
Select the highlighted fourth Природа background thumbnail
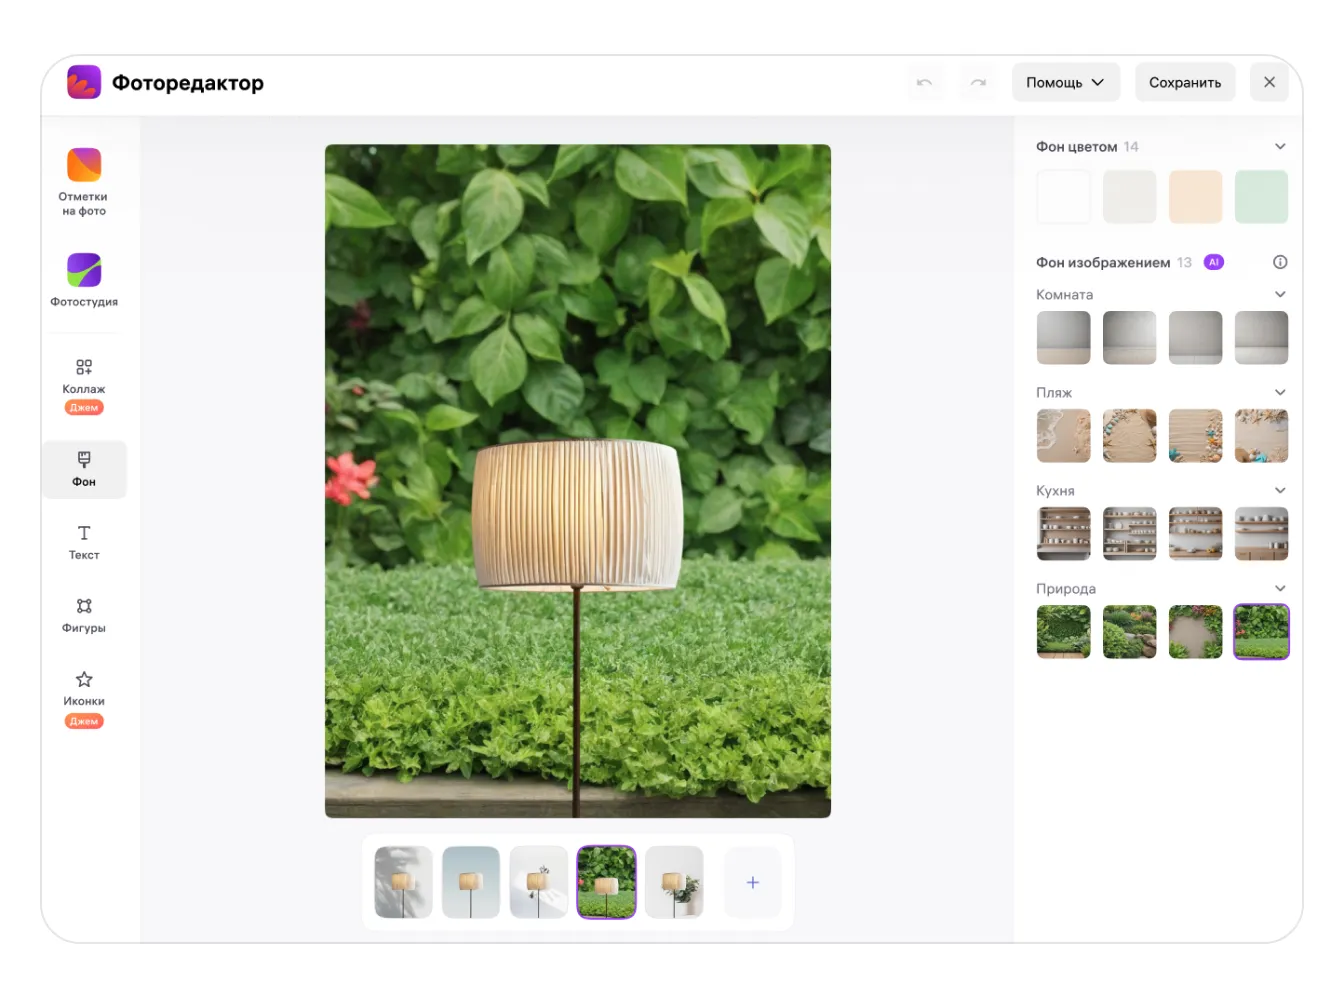(x=1261, y=632)
